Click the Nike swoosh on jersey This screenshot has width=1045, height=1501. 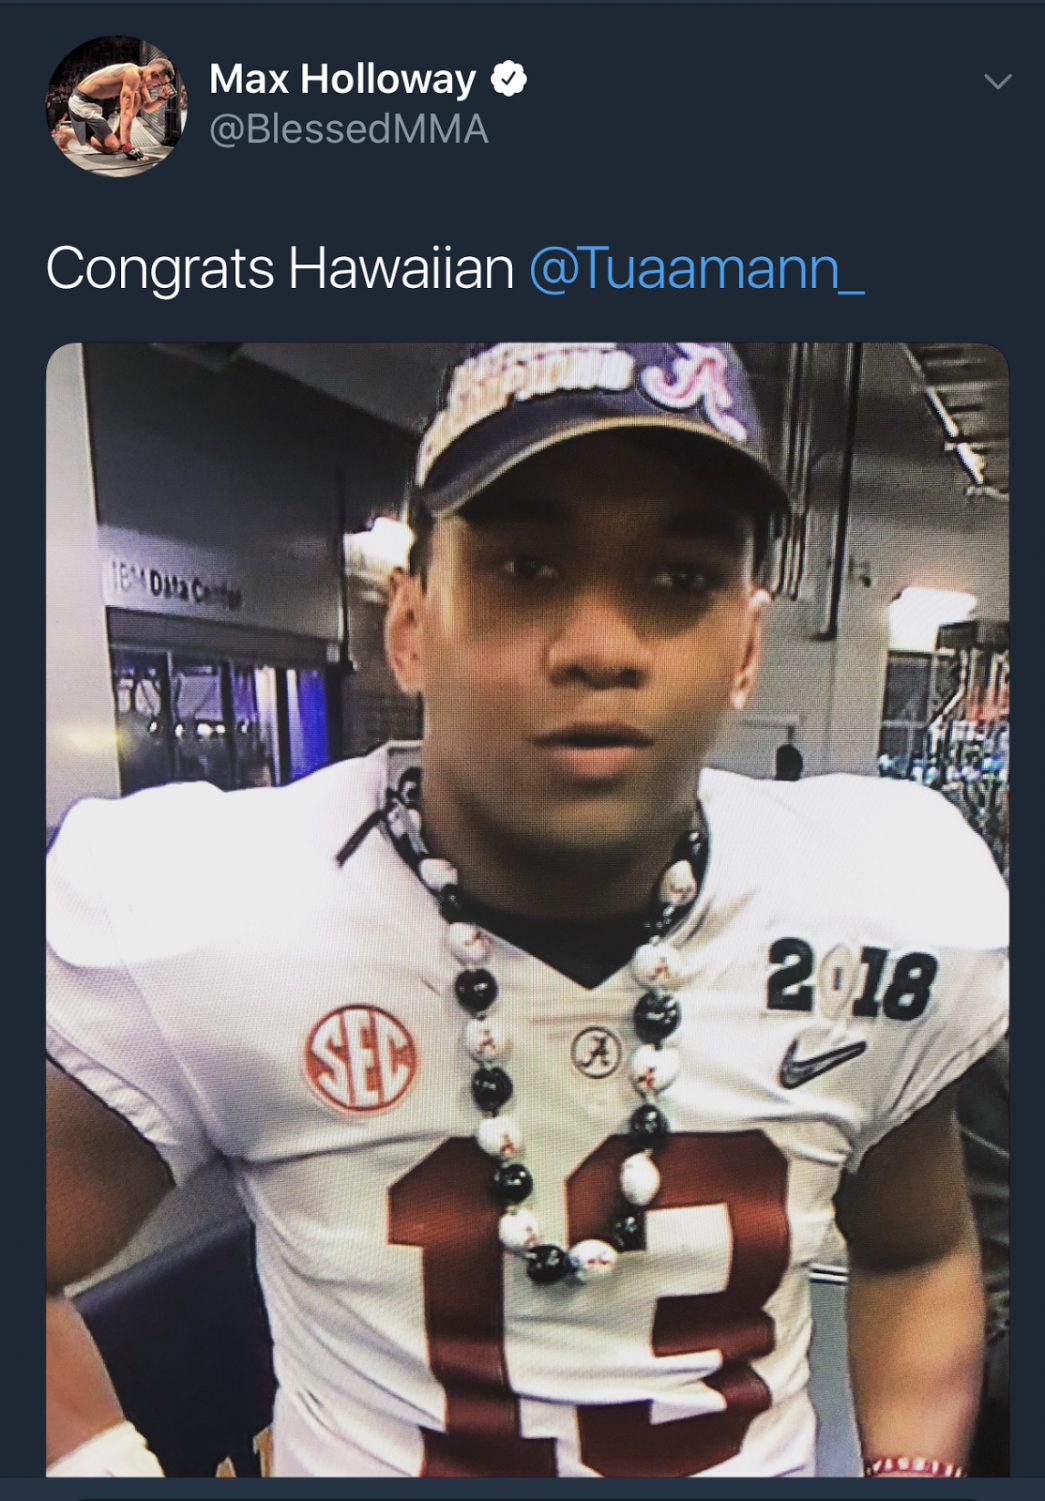pos(822,1060)
